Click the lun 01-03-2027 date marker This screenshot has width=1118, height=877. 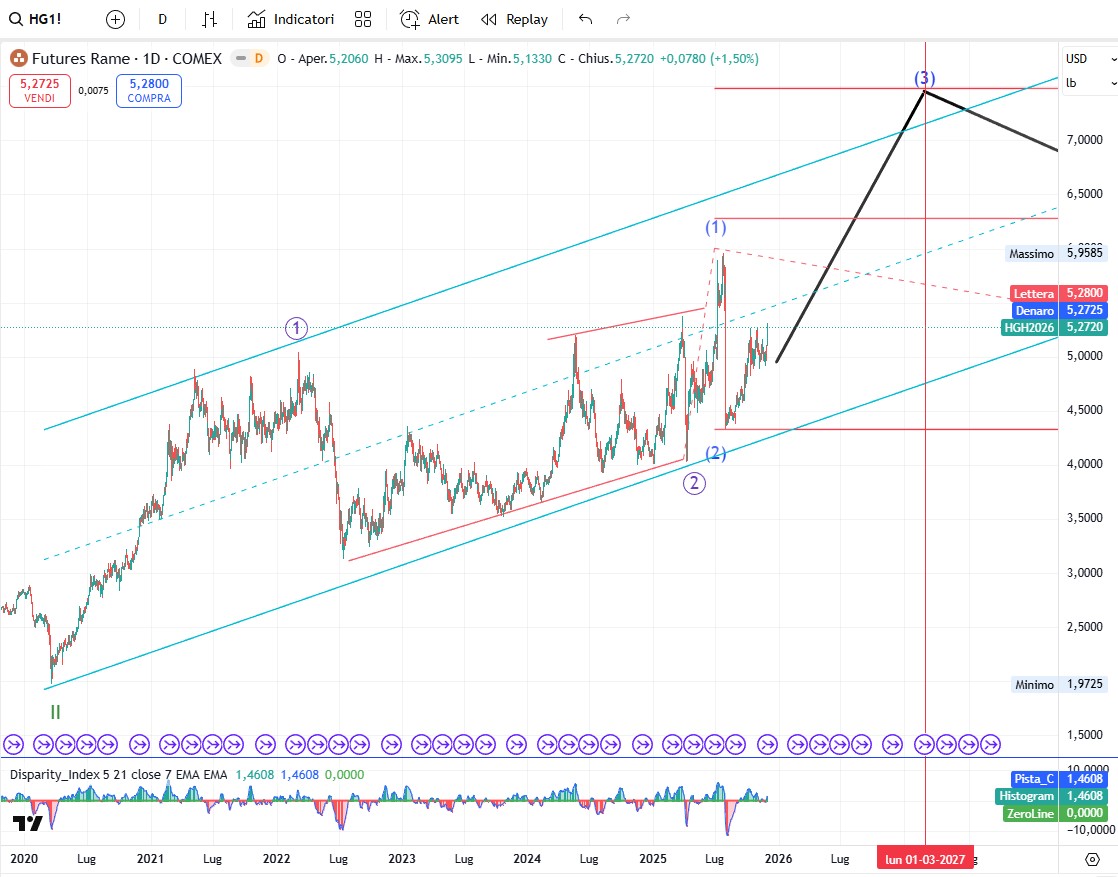click(x=925, y=859)
